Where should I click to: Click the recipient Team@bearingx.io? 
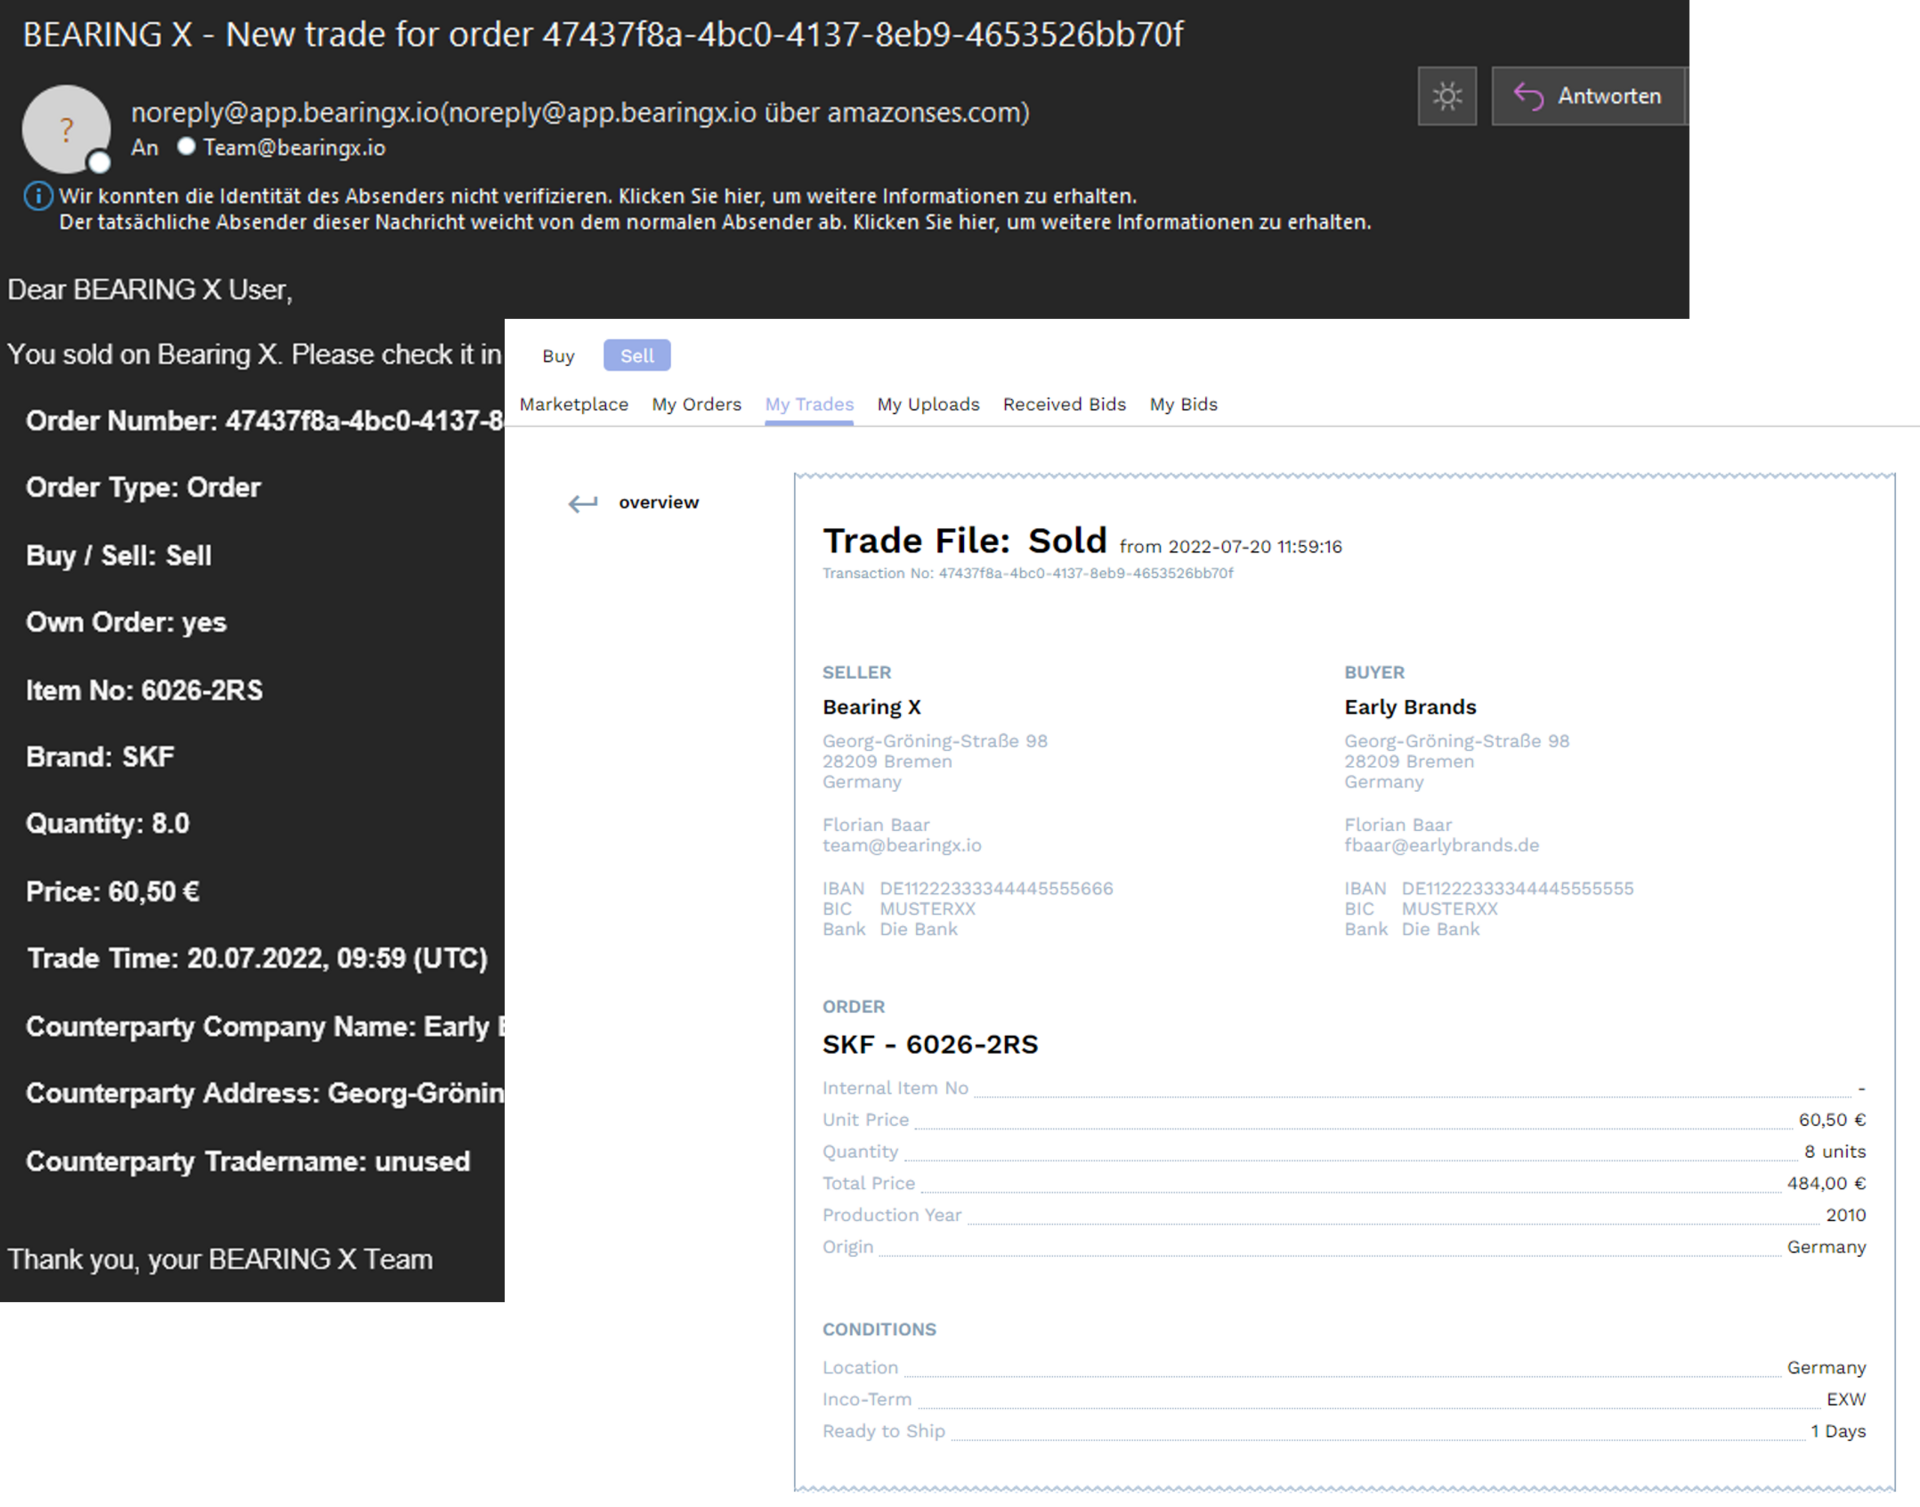point(294,147)
